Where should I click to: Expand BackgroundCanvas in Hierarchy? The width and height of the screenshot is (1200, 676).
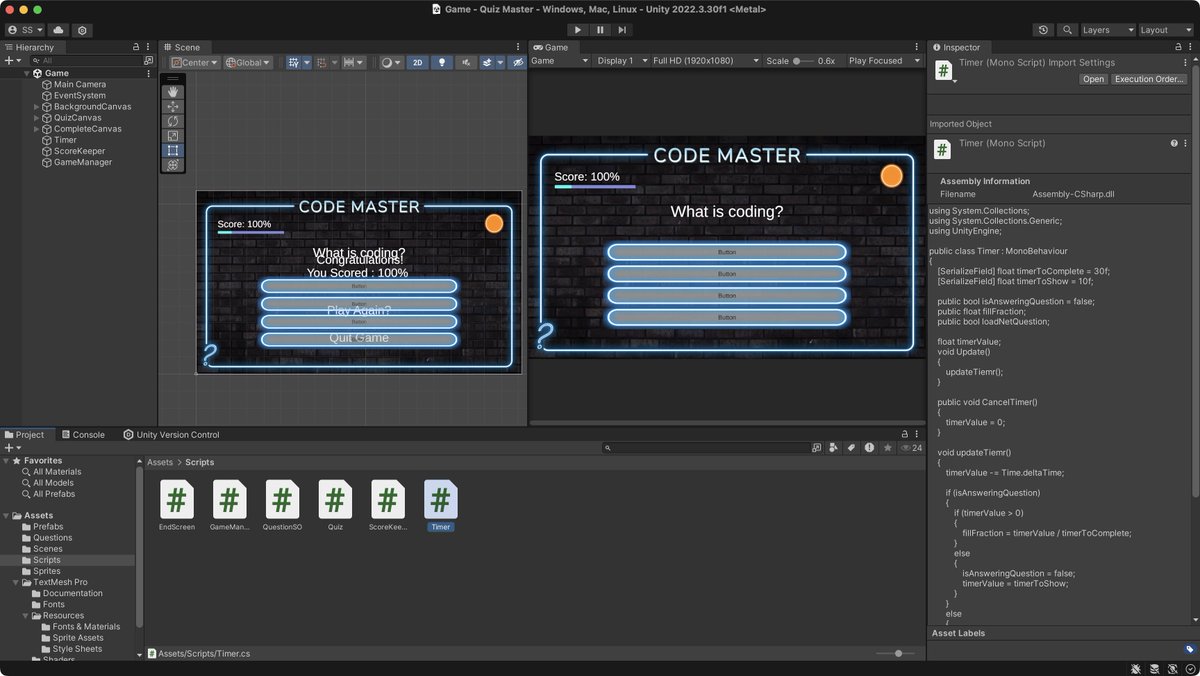[x=37, y=107]
